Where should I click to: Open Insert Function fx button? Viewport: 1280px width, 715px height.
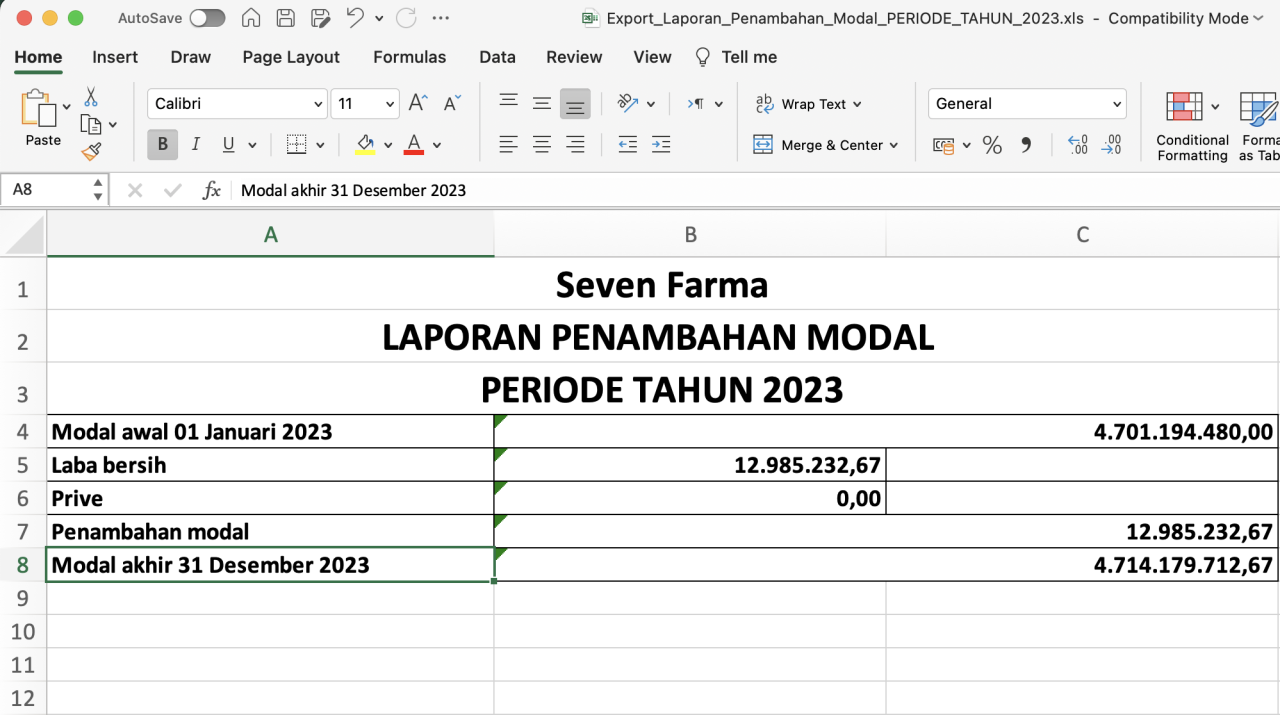(211, 190)
